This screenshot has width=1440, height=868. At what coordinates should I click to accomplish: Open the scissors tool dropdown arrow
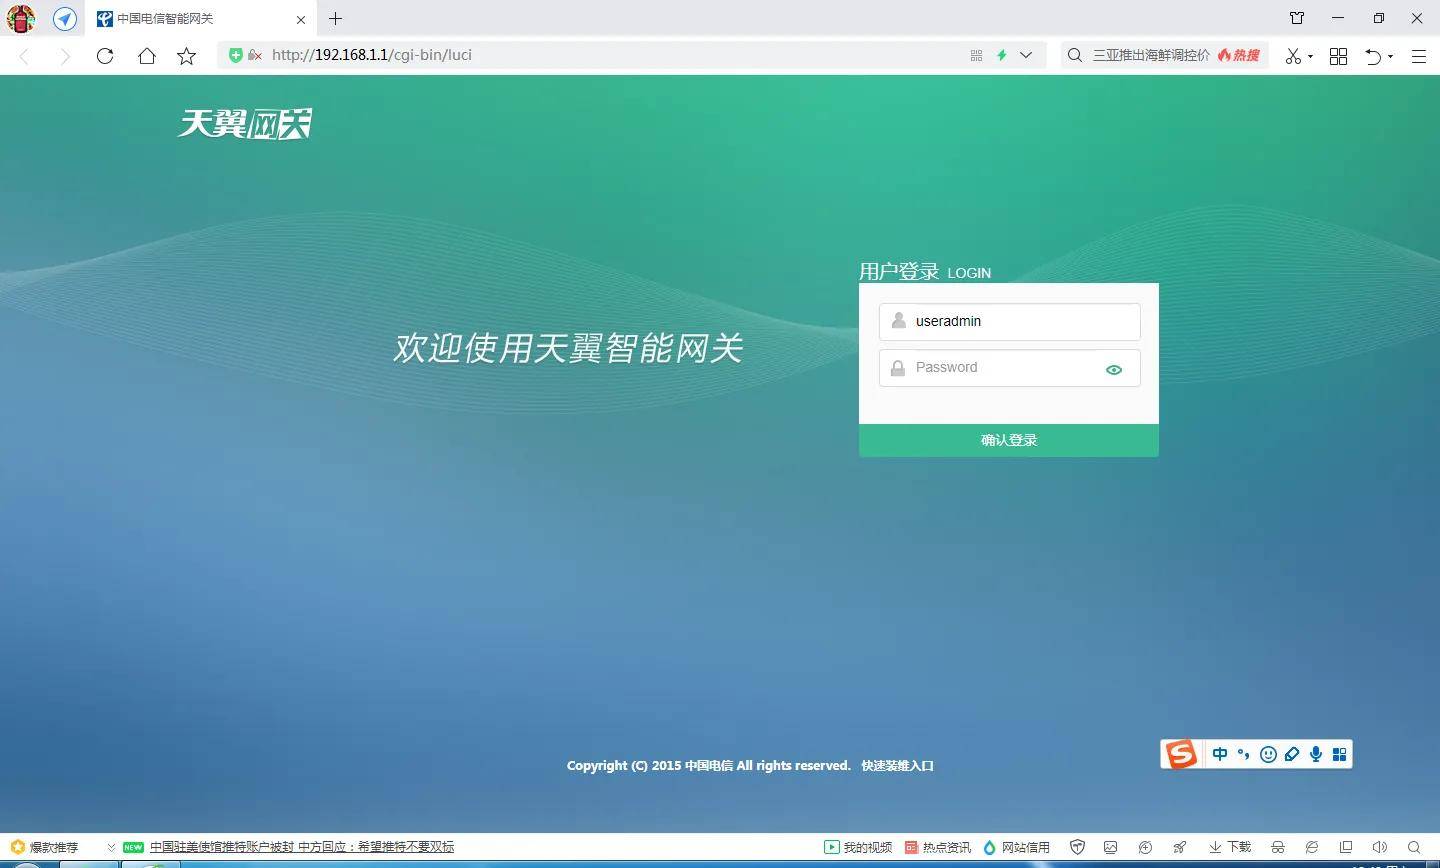(x=1311, y=57)
